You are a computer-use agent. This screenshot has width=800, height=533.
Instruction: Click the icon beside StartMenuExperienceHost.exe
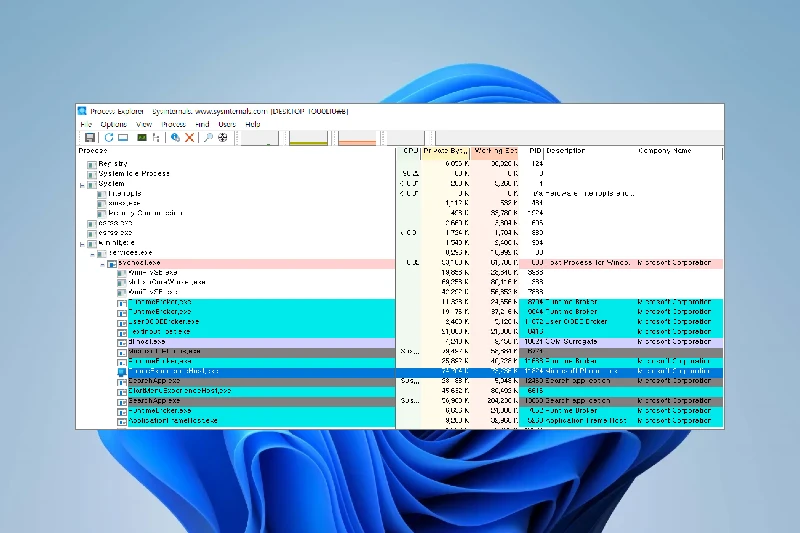tap(121, 392)
